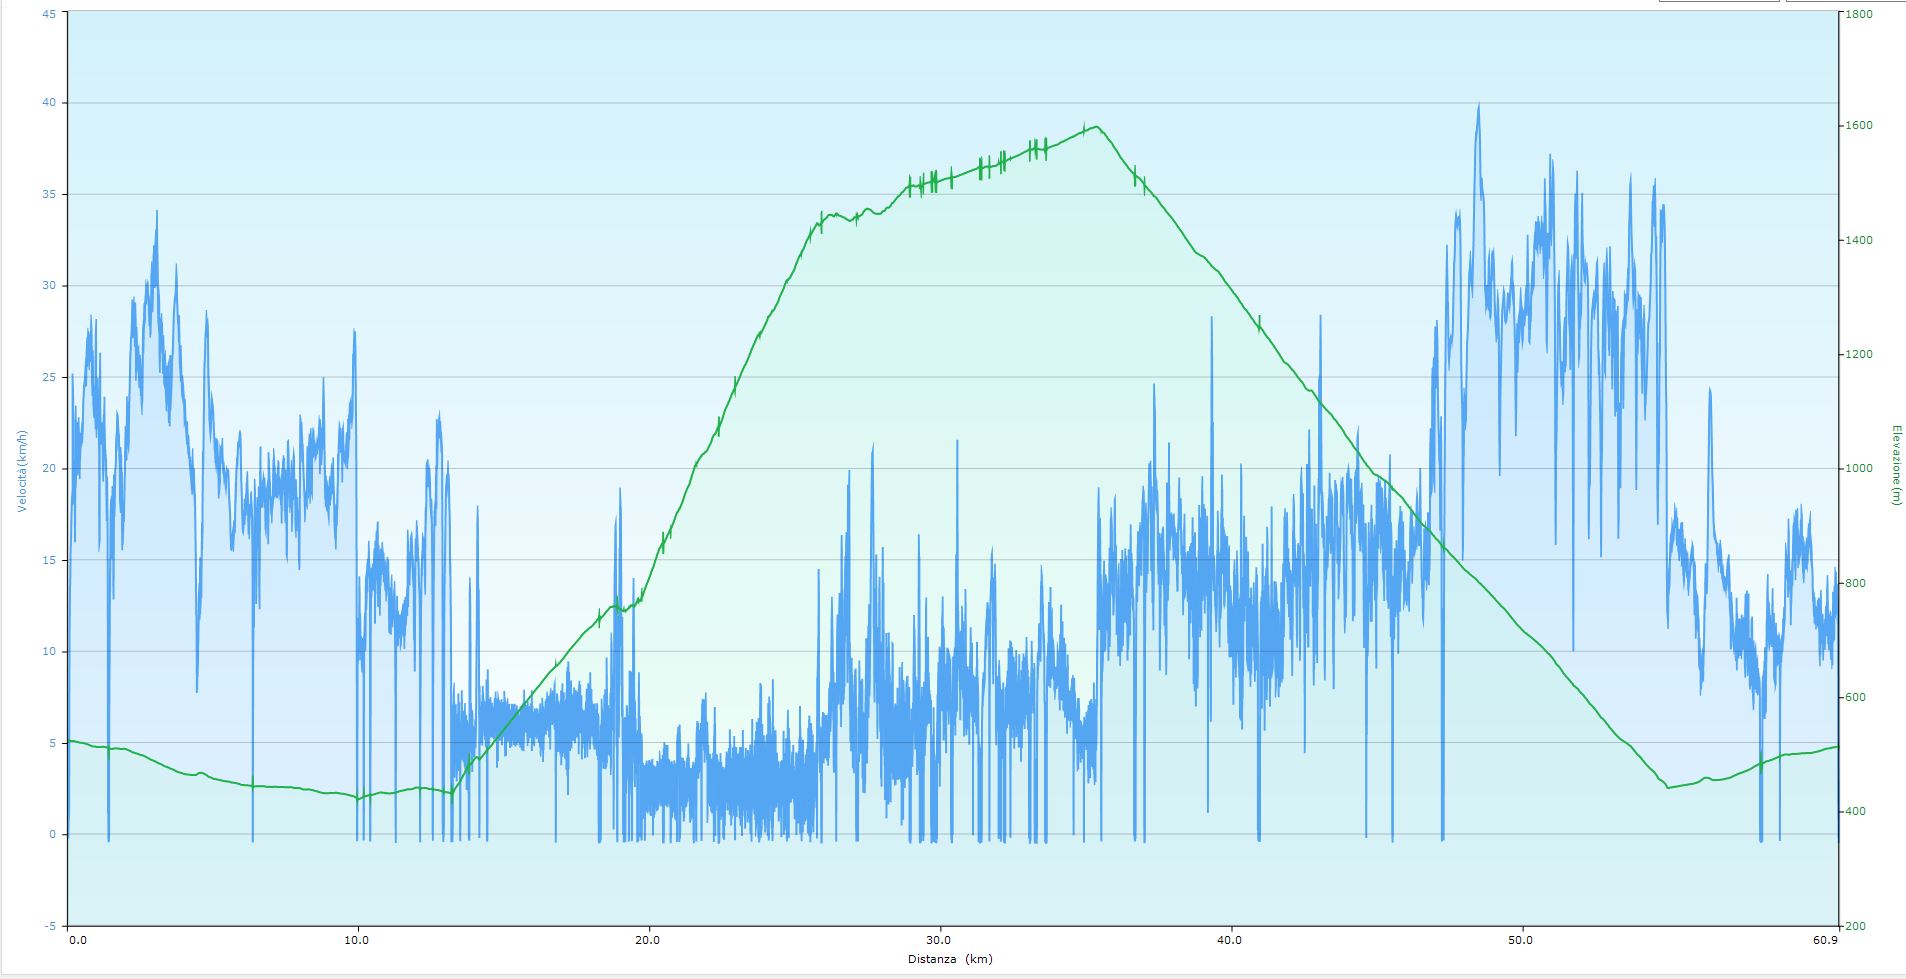Click the Distanza (km) axis title
This screenshot has width=1906, height=979.
[x=950, y=959]
